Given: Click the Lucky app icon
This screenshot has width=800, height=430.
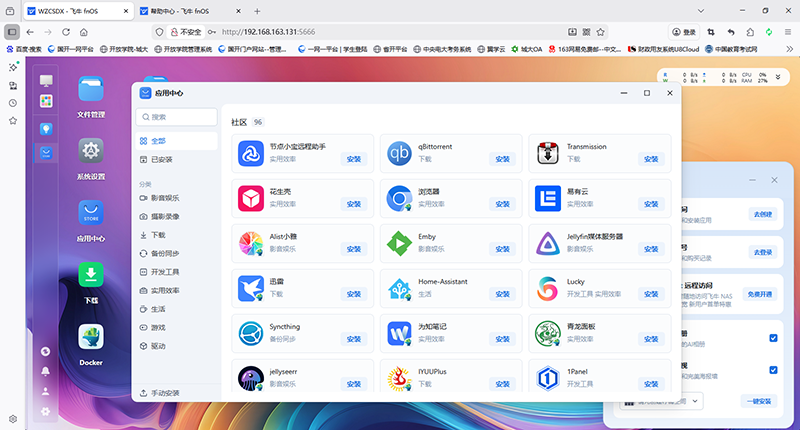Looking at the screenshot, I should click(547, 288).
